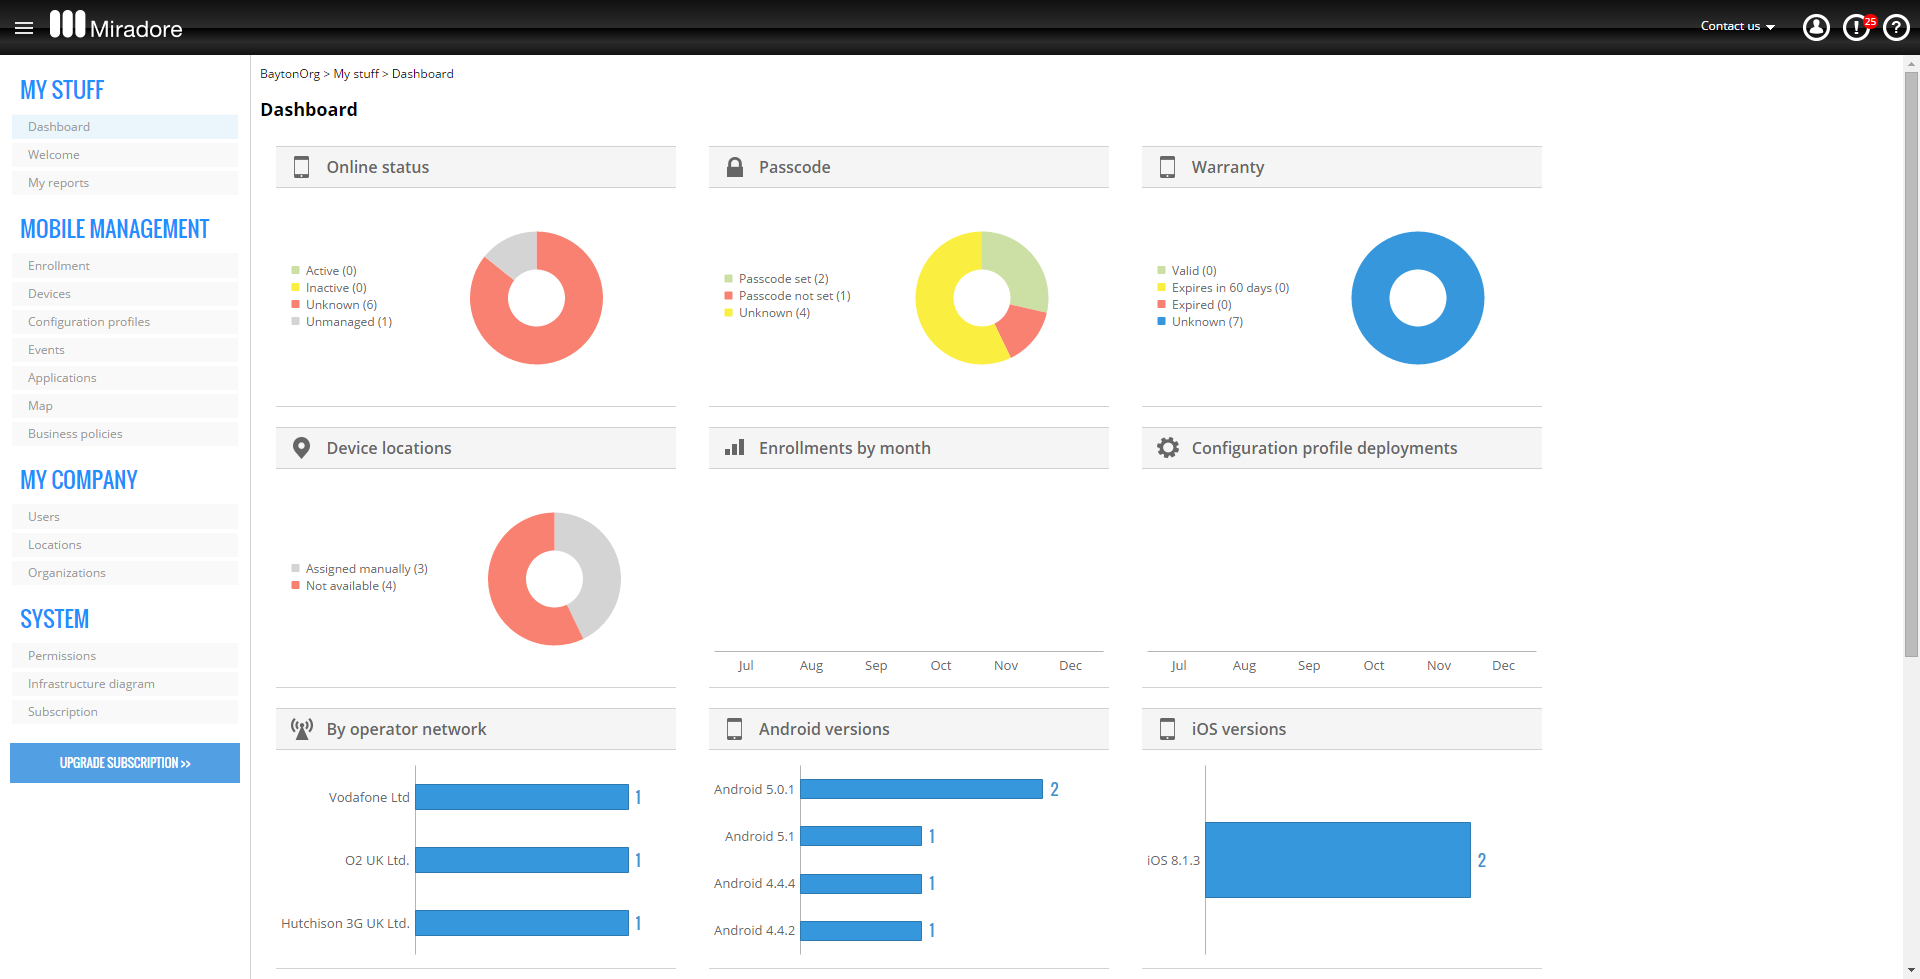1920x979 pixels.
Task: Click the gear icon on Configuration profile deployments
Action: 1168,447
